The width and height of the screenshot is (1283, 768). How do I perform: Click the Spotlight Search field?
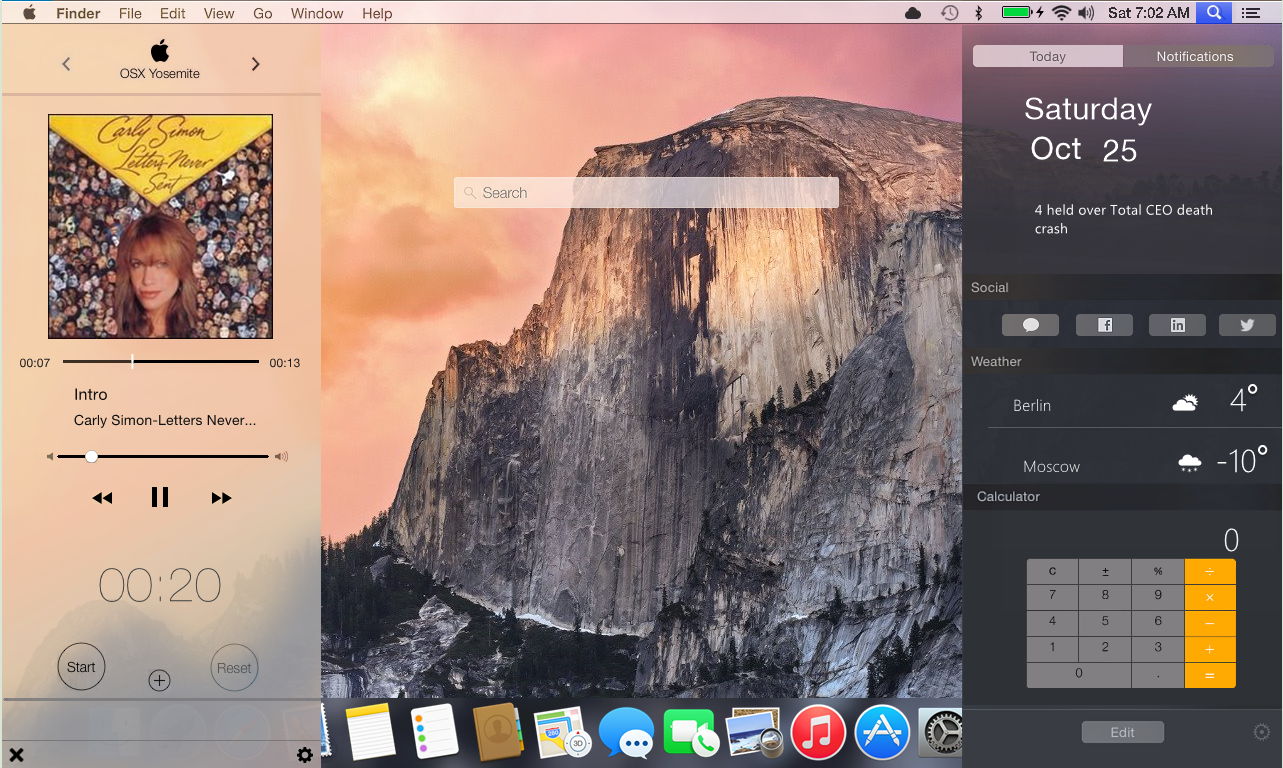646,193
